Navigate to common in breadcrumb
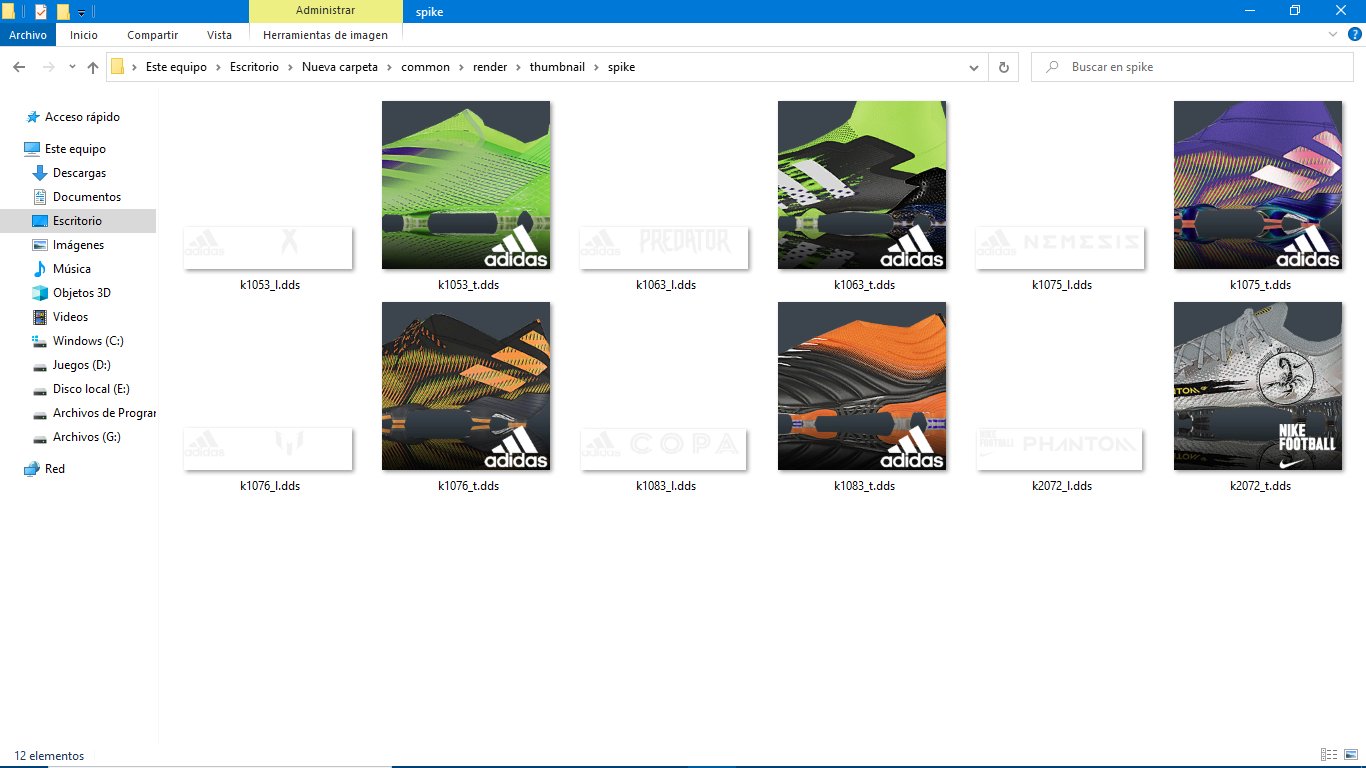Viewport: 1366px width, 768px height. (x=426, y=67)
